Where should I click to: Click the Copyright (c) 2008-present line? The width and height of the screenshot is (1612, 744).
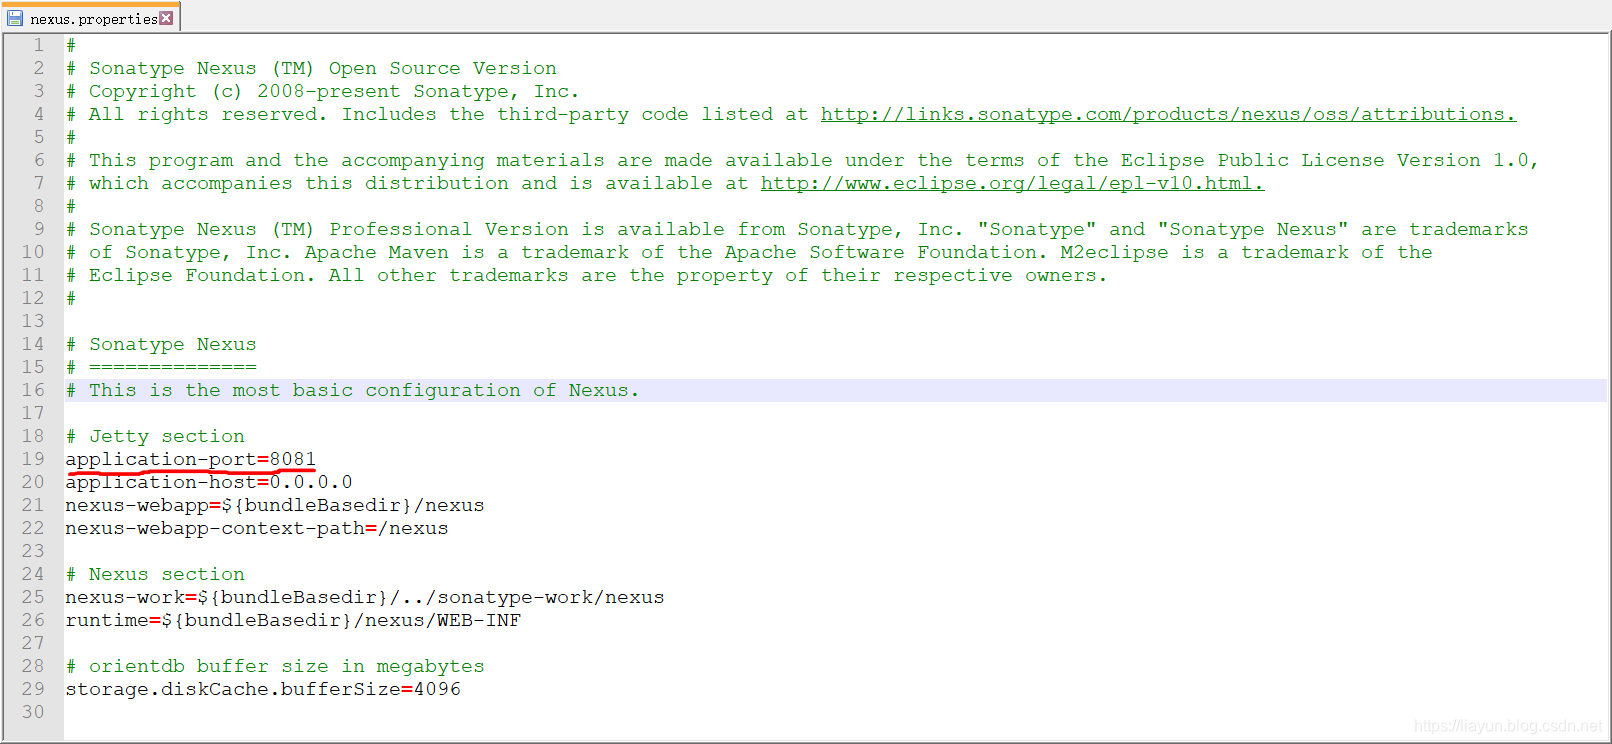pos(322,91)
